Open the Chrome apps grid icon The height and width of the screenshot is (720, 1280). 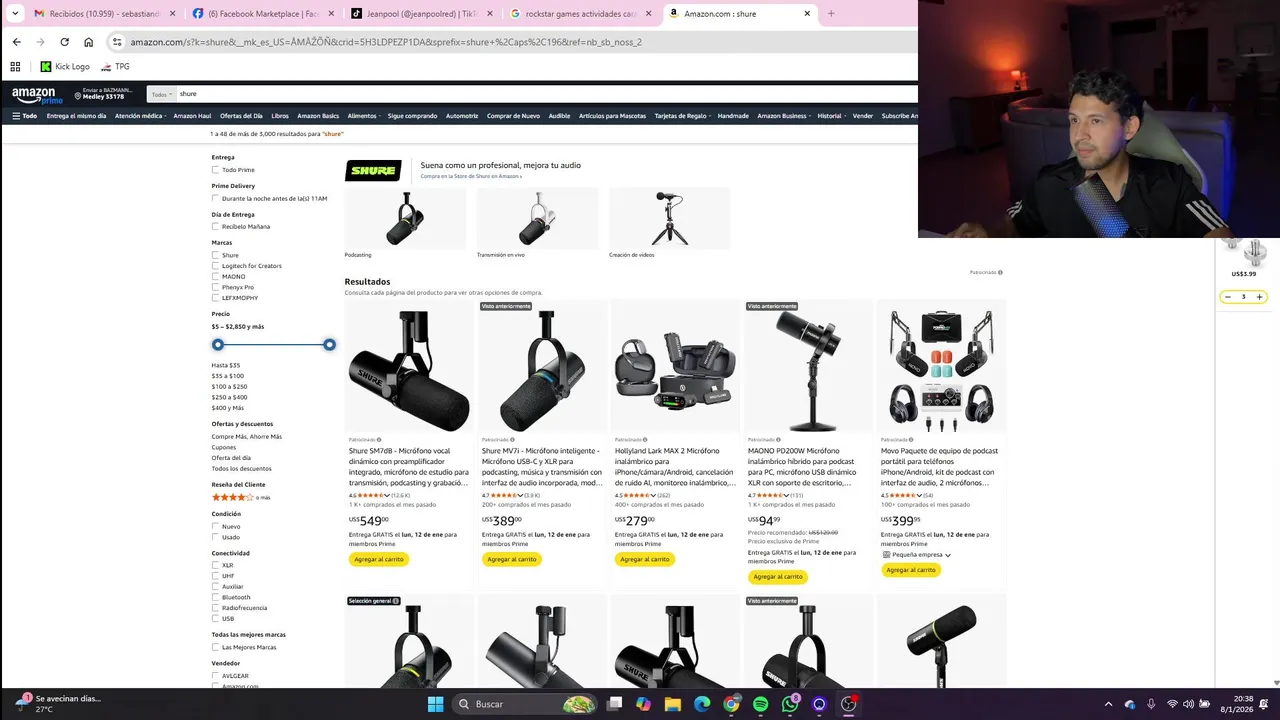(x=15, y=67)
